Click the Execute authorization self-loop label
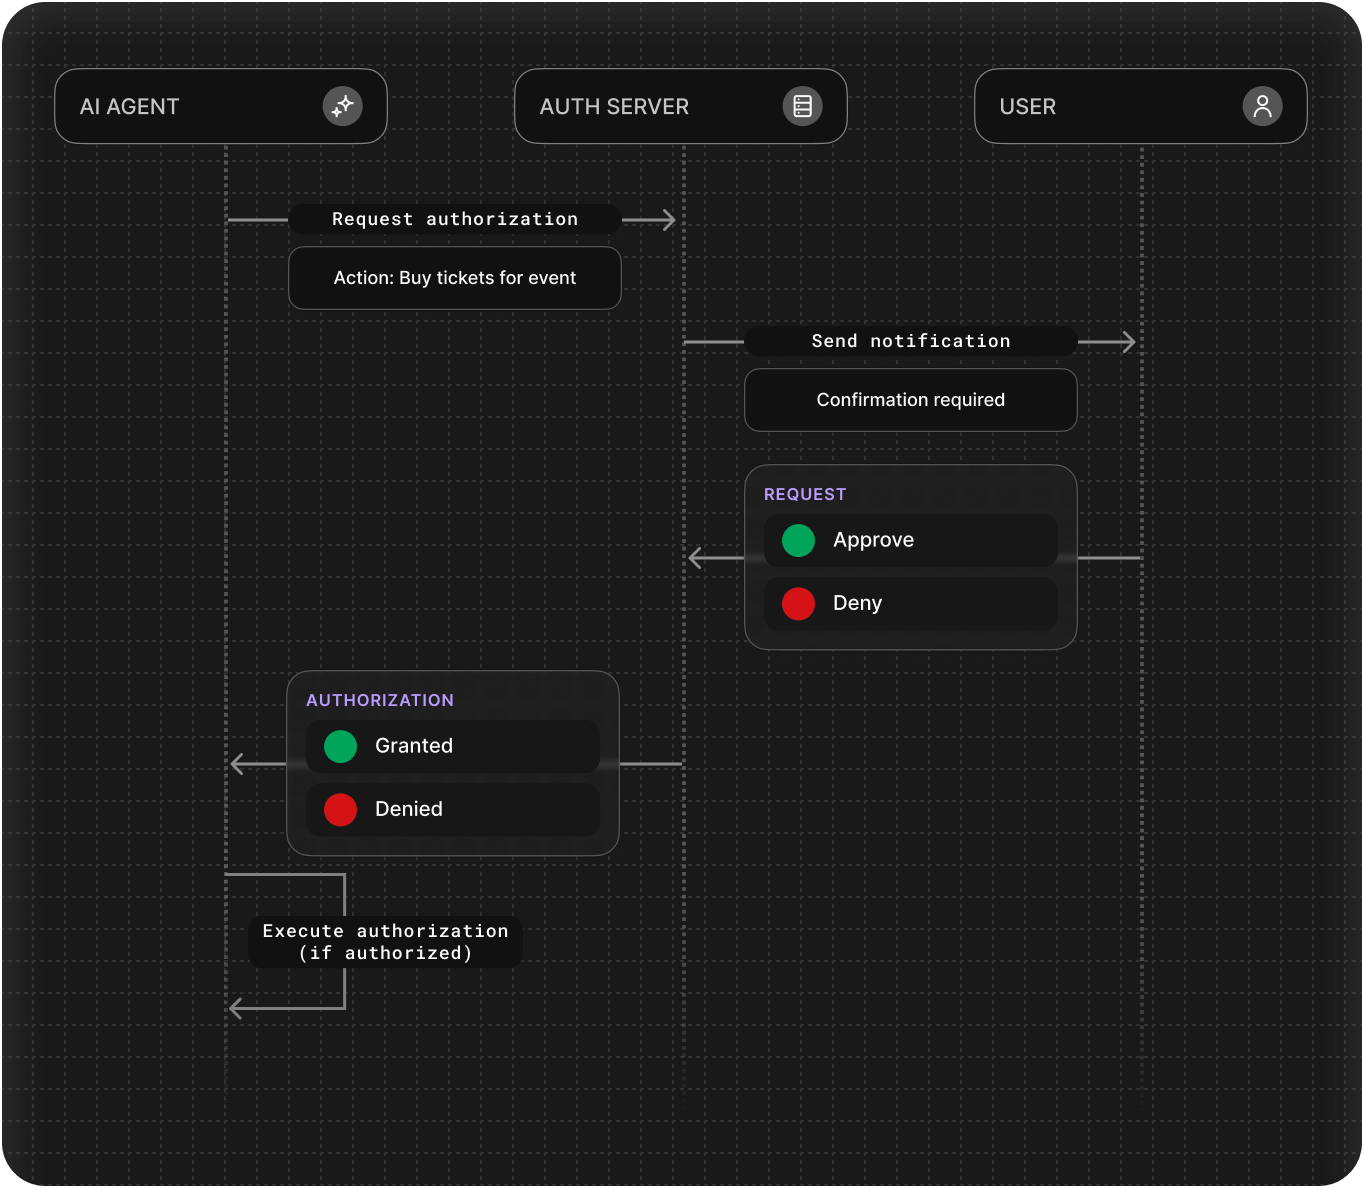The width and height of the screenshot is (1364, 1188). point(385,941)
